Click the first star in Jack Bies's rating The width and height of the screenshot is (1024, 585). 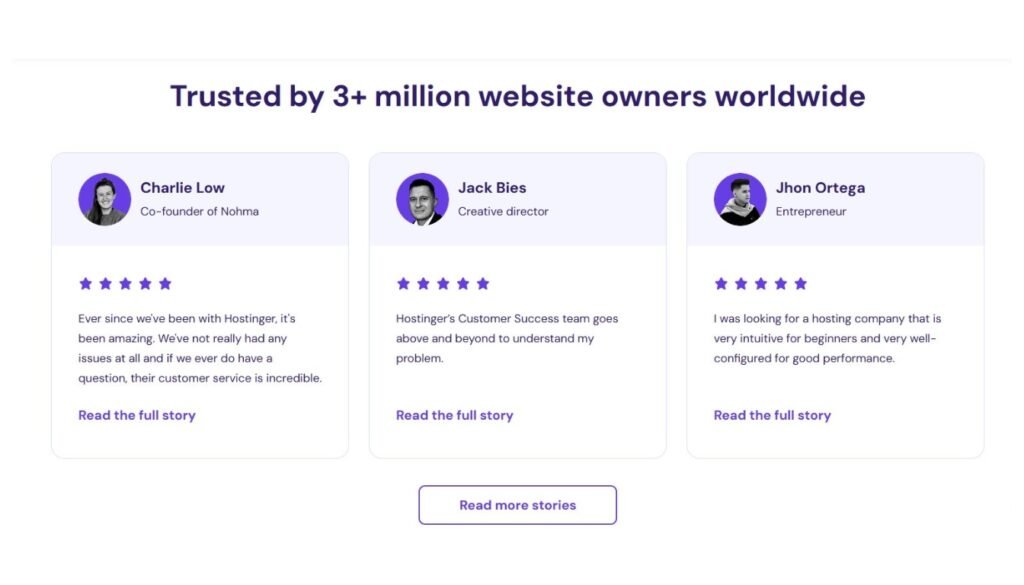403,284
